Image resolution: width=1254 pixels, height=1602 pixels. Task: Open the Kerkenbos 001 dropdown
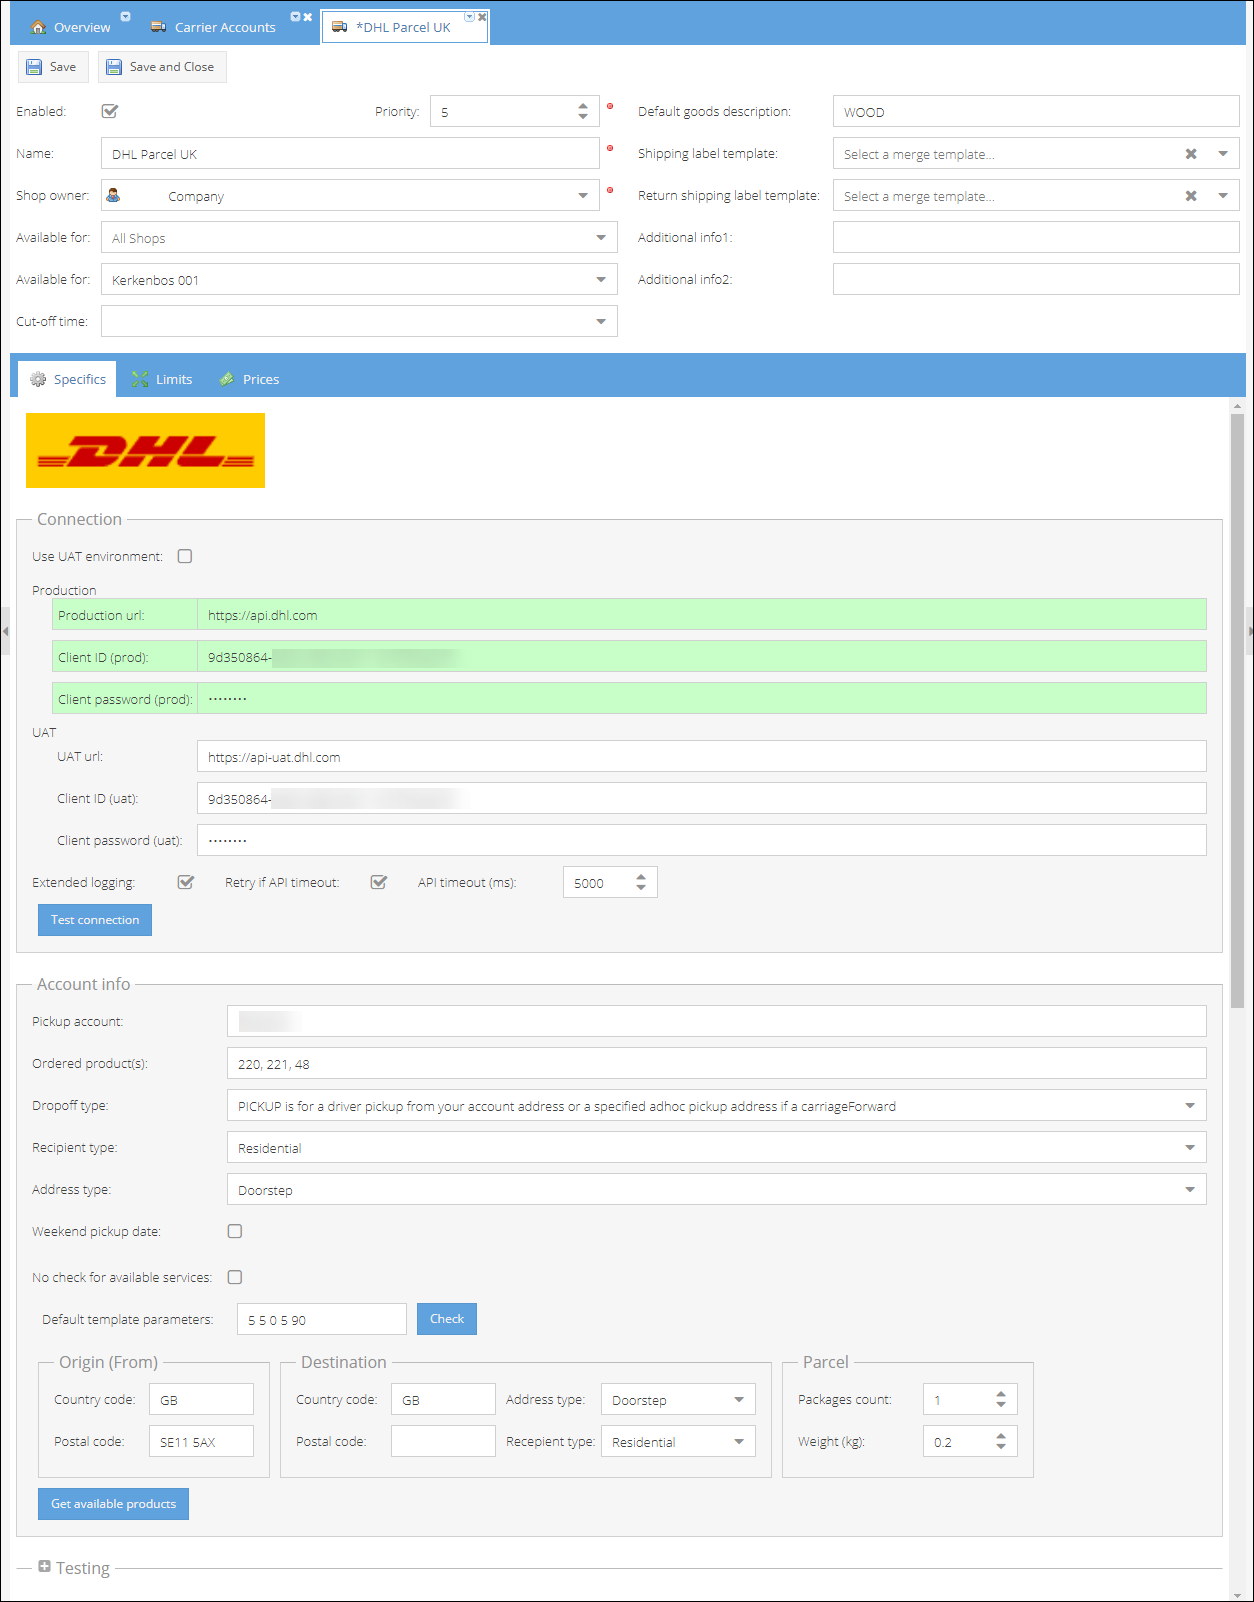[601, 280]
